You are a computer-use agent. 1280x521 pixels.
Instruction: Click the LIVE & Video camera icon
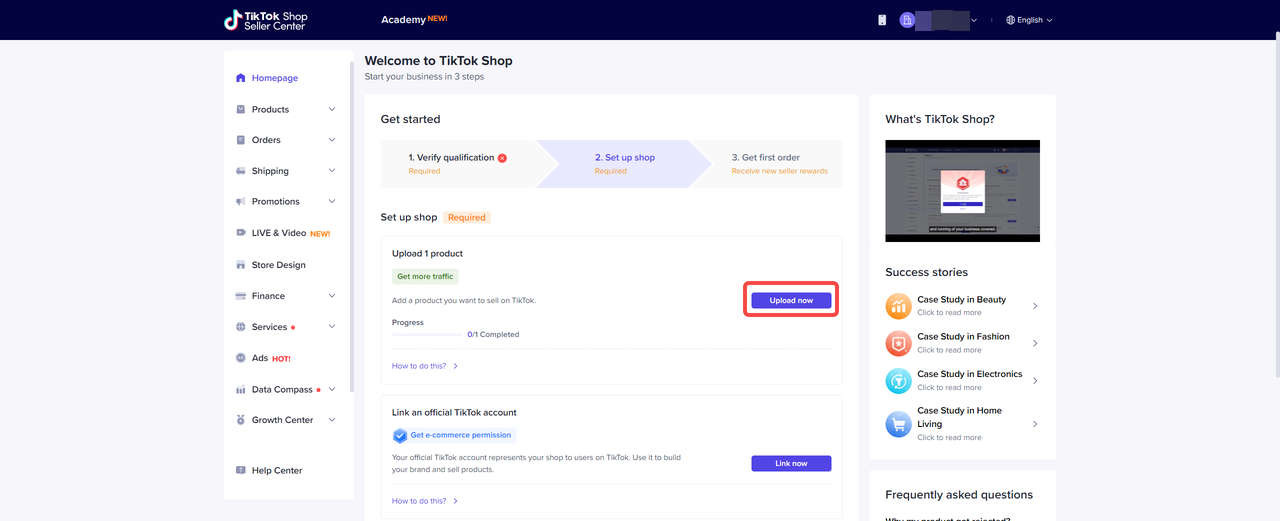click(x=241, y=233)
